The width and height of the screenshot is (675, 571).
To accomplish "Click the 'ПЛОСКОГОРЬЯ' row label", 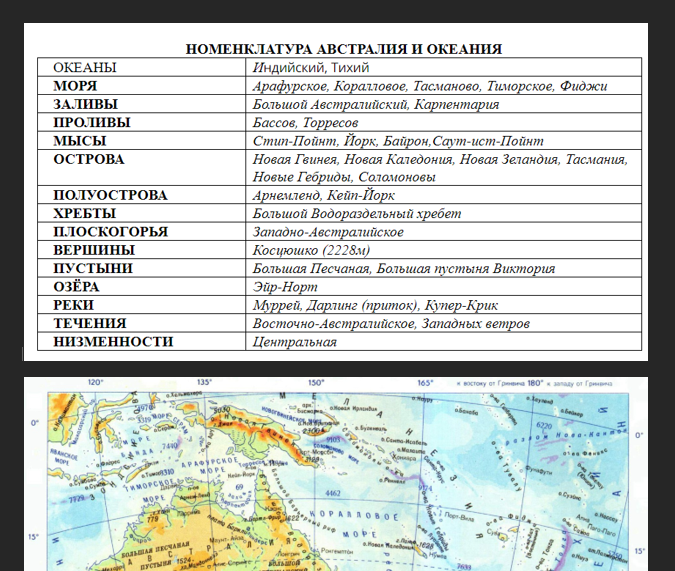I will (x=110, y=232).
